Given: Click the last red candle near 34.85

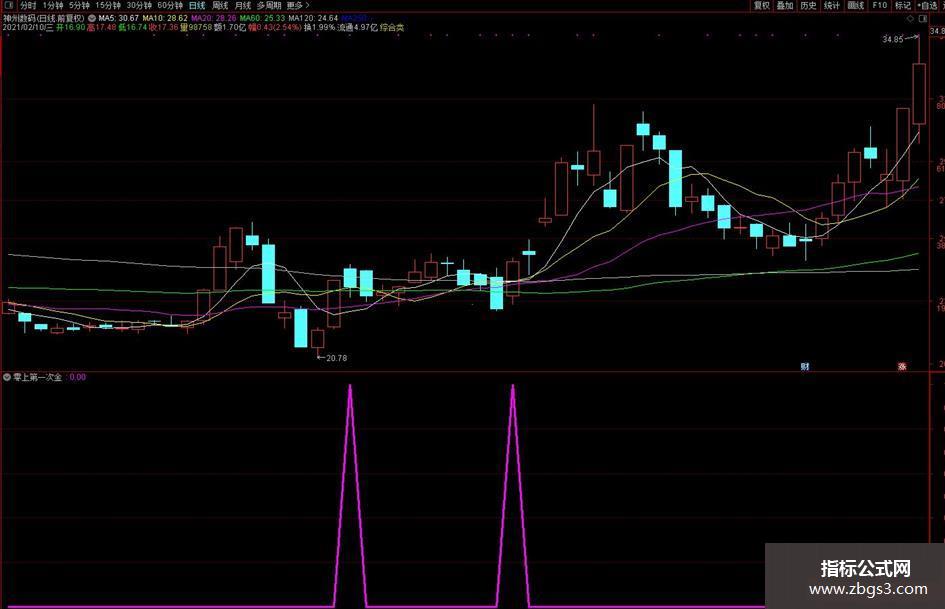Looking at the screenshot, I should (919, 93).
